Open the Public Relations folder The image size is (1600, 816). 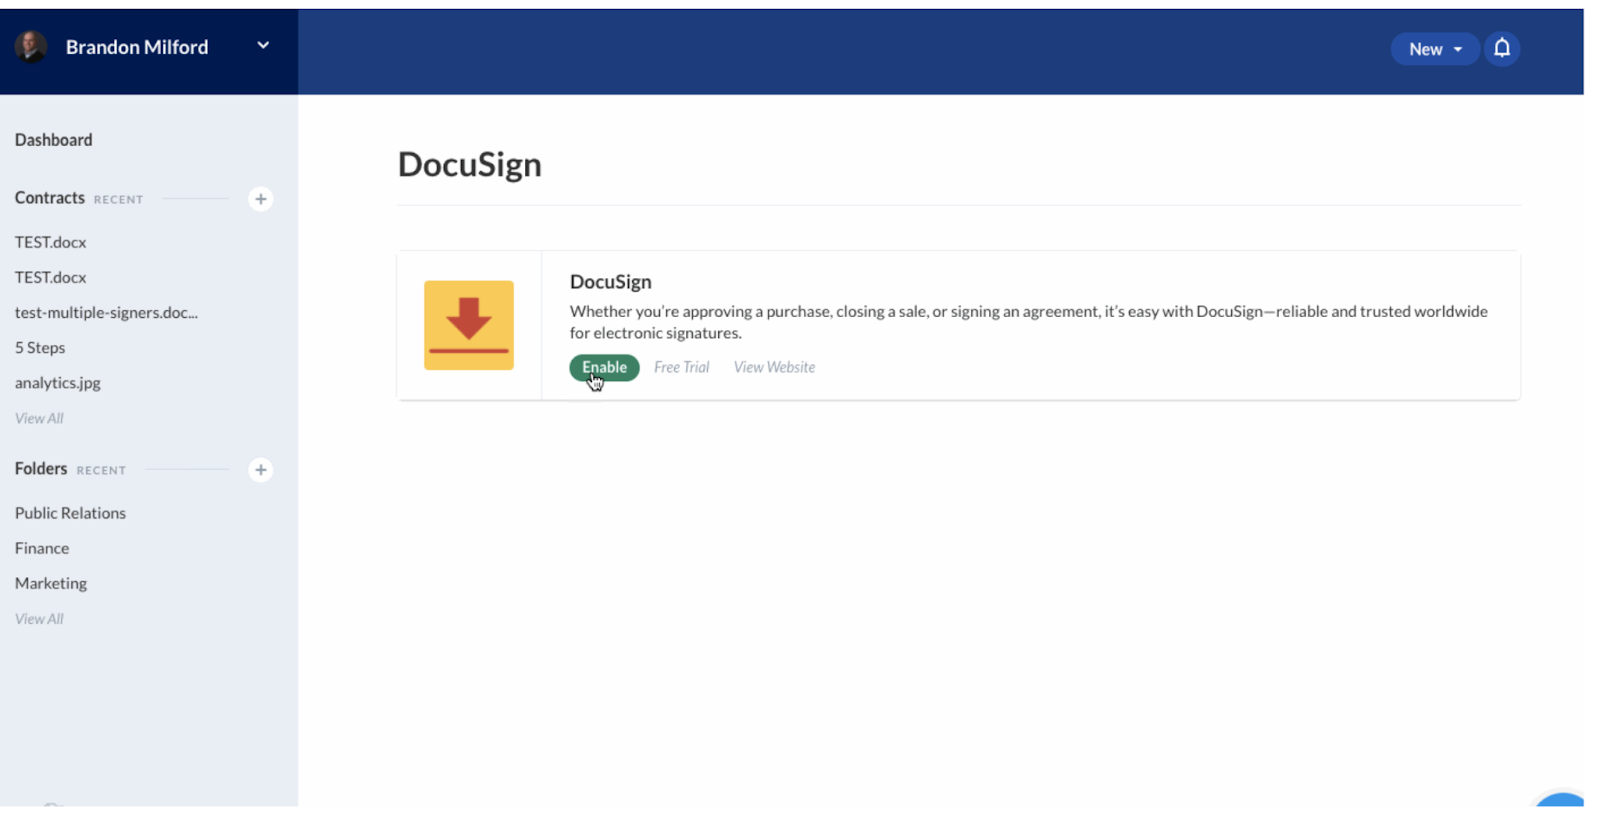70,513
